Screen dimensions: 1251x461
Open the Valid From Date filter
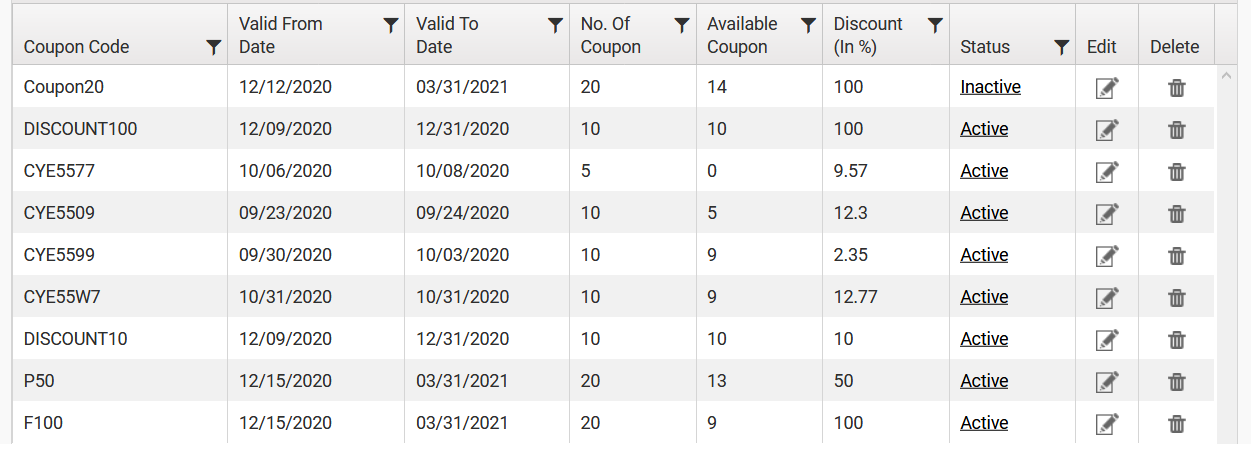pyautogui.click(x=391, y=26)
